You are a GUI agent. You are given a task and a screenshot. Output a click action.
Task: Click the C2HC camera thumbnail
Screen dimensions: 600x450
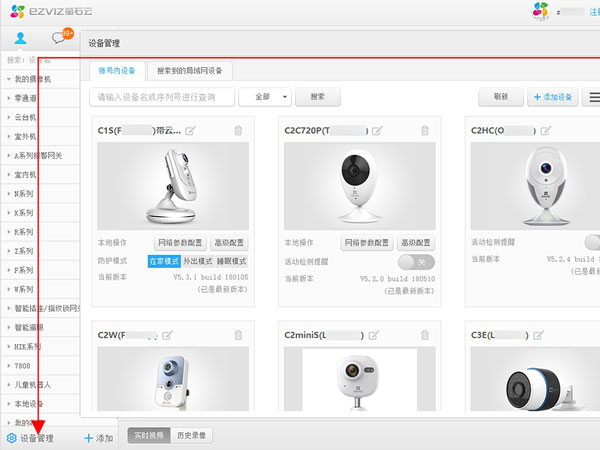coord(535,186)
